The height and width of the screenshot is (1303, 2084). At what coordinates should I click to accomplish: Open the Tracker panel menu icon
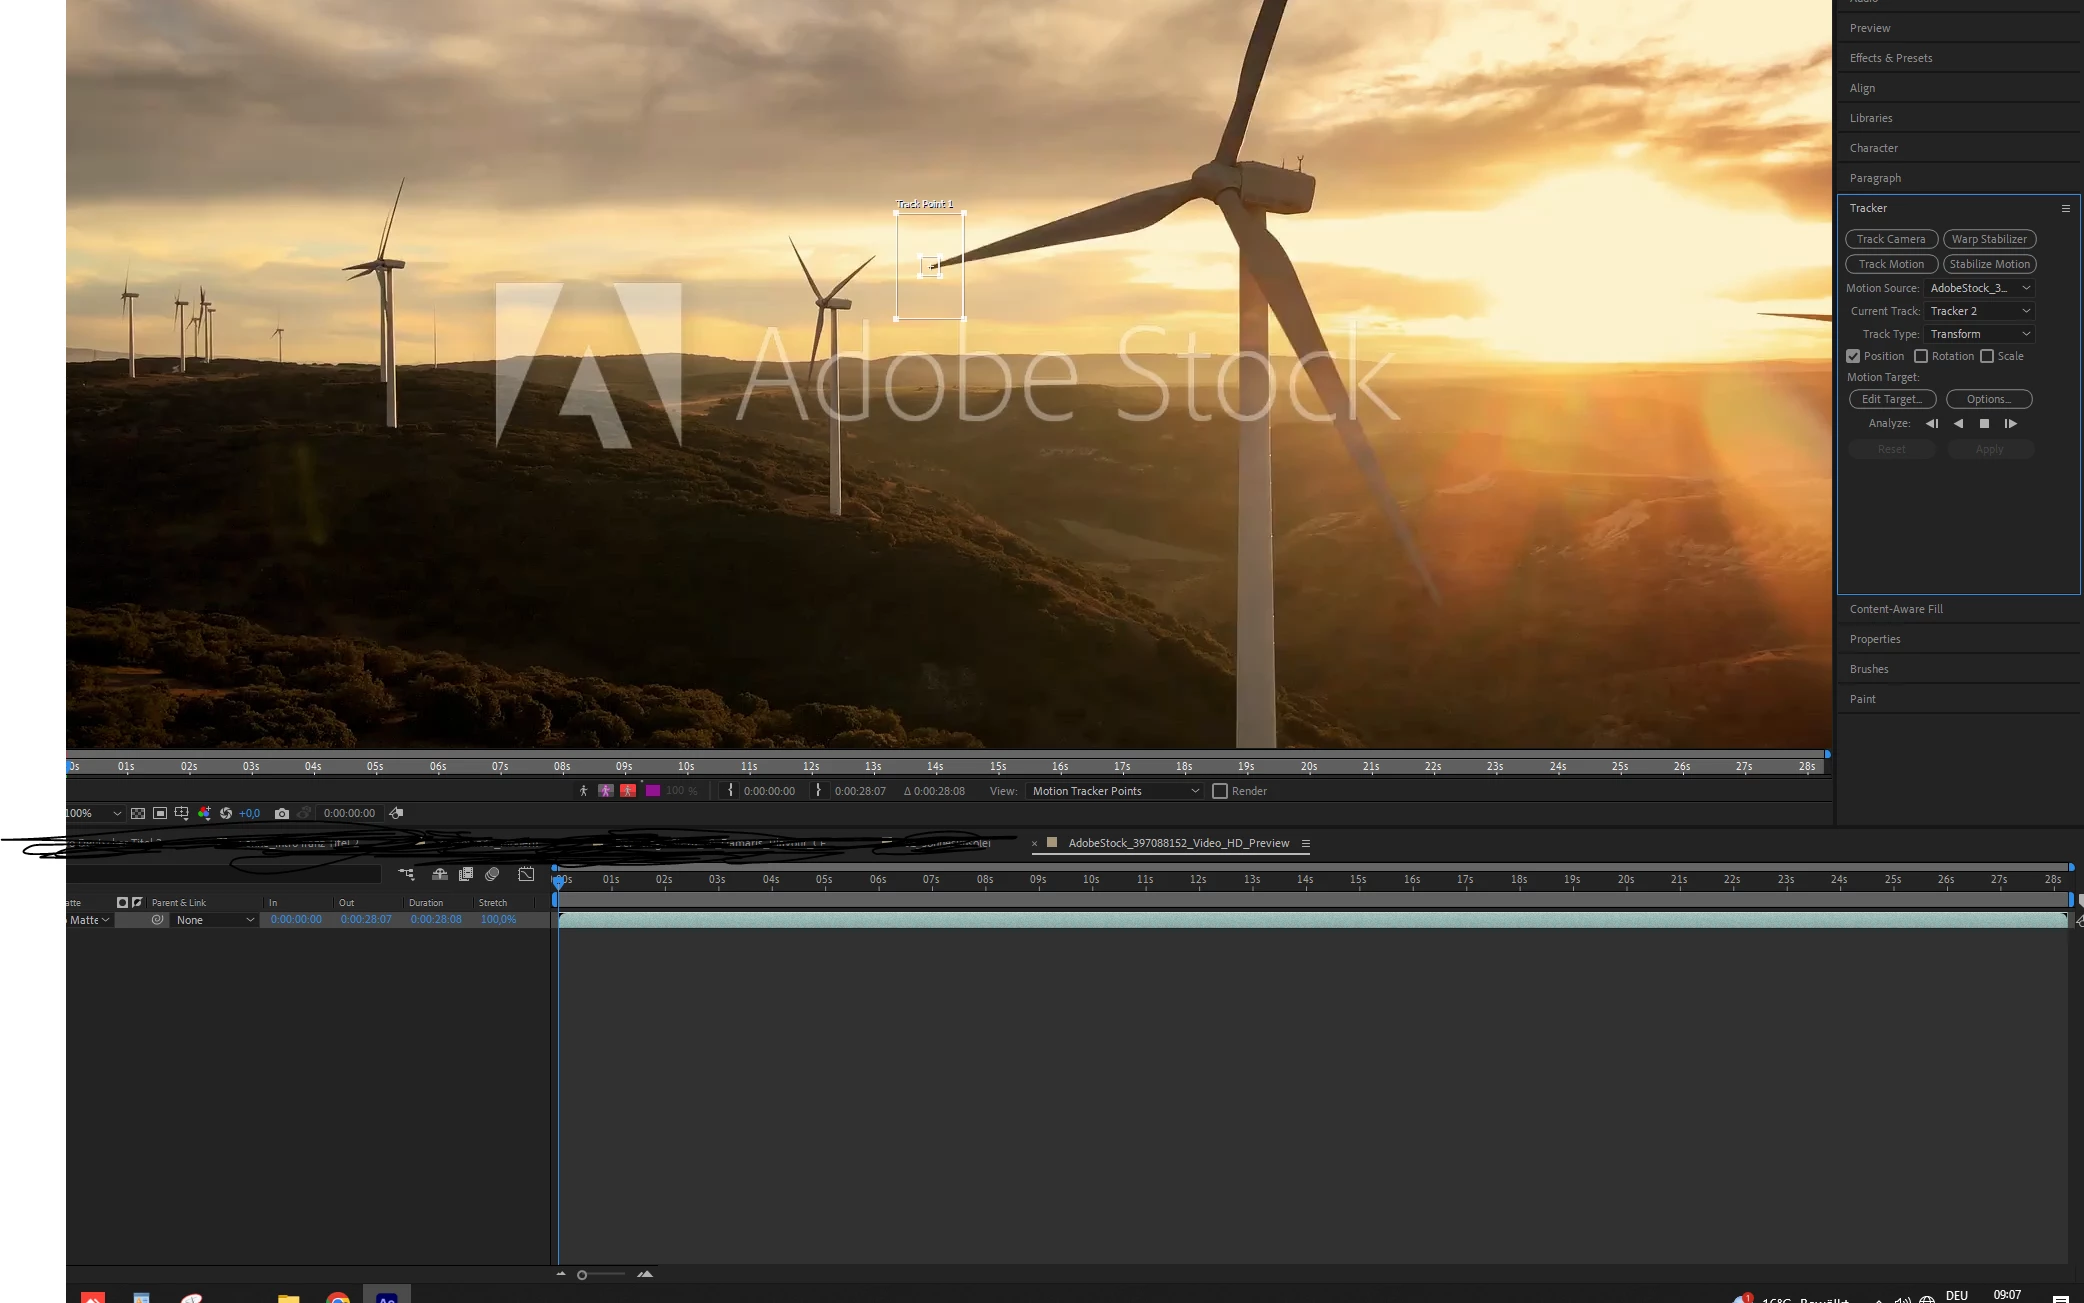tap(2065, 208)
